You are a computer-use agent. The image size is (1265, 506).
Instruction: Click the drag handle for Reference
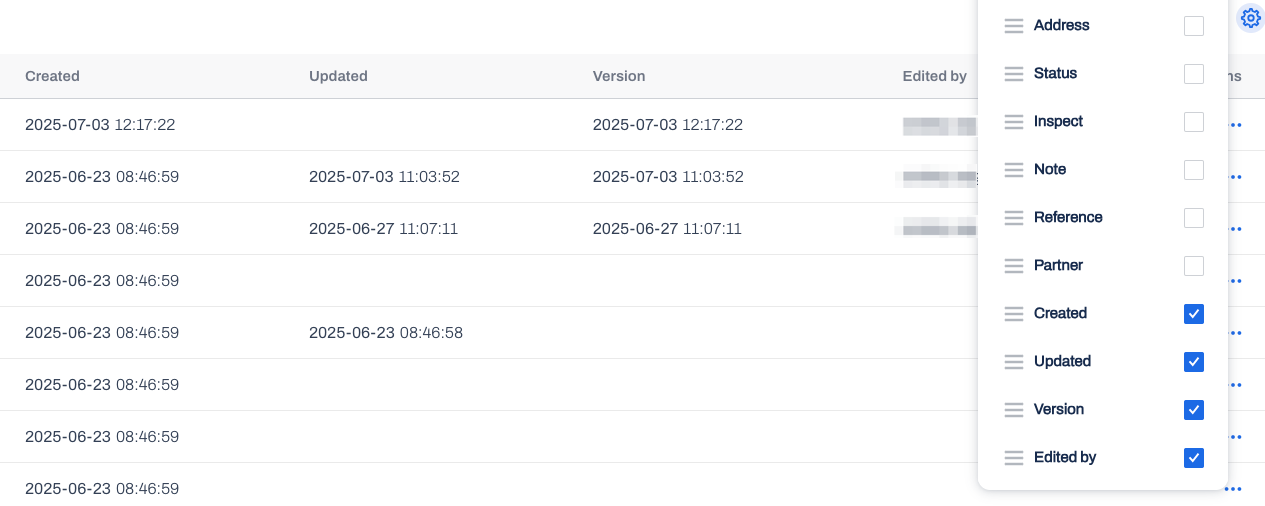1014,218
